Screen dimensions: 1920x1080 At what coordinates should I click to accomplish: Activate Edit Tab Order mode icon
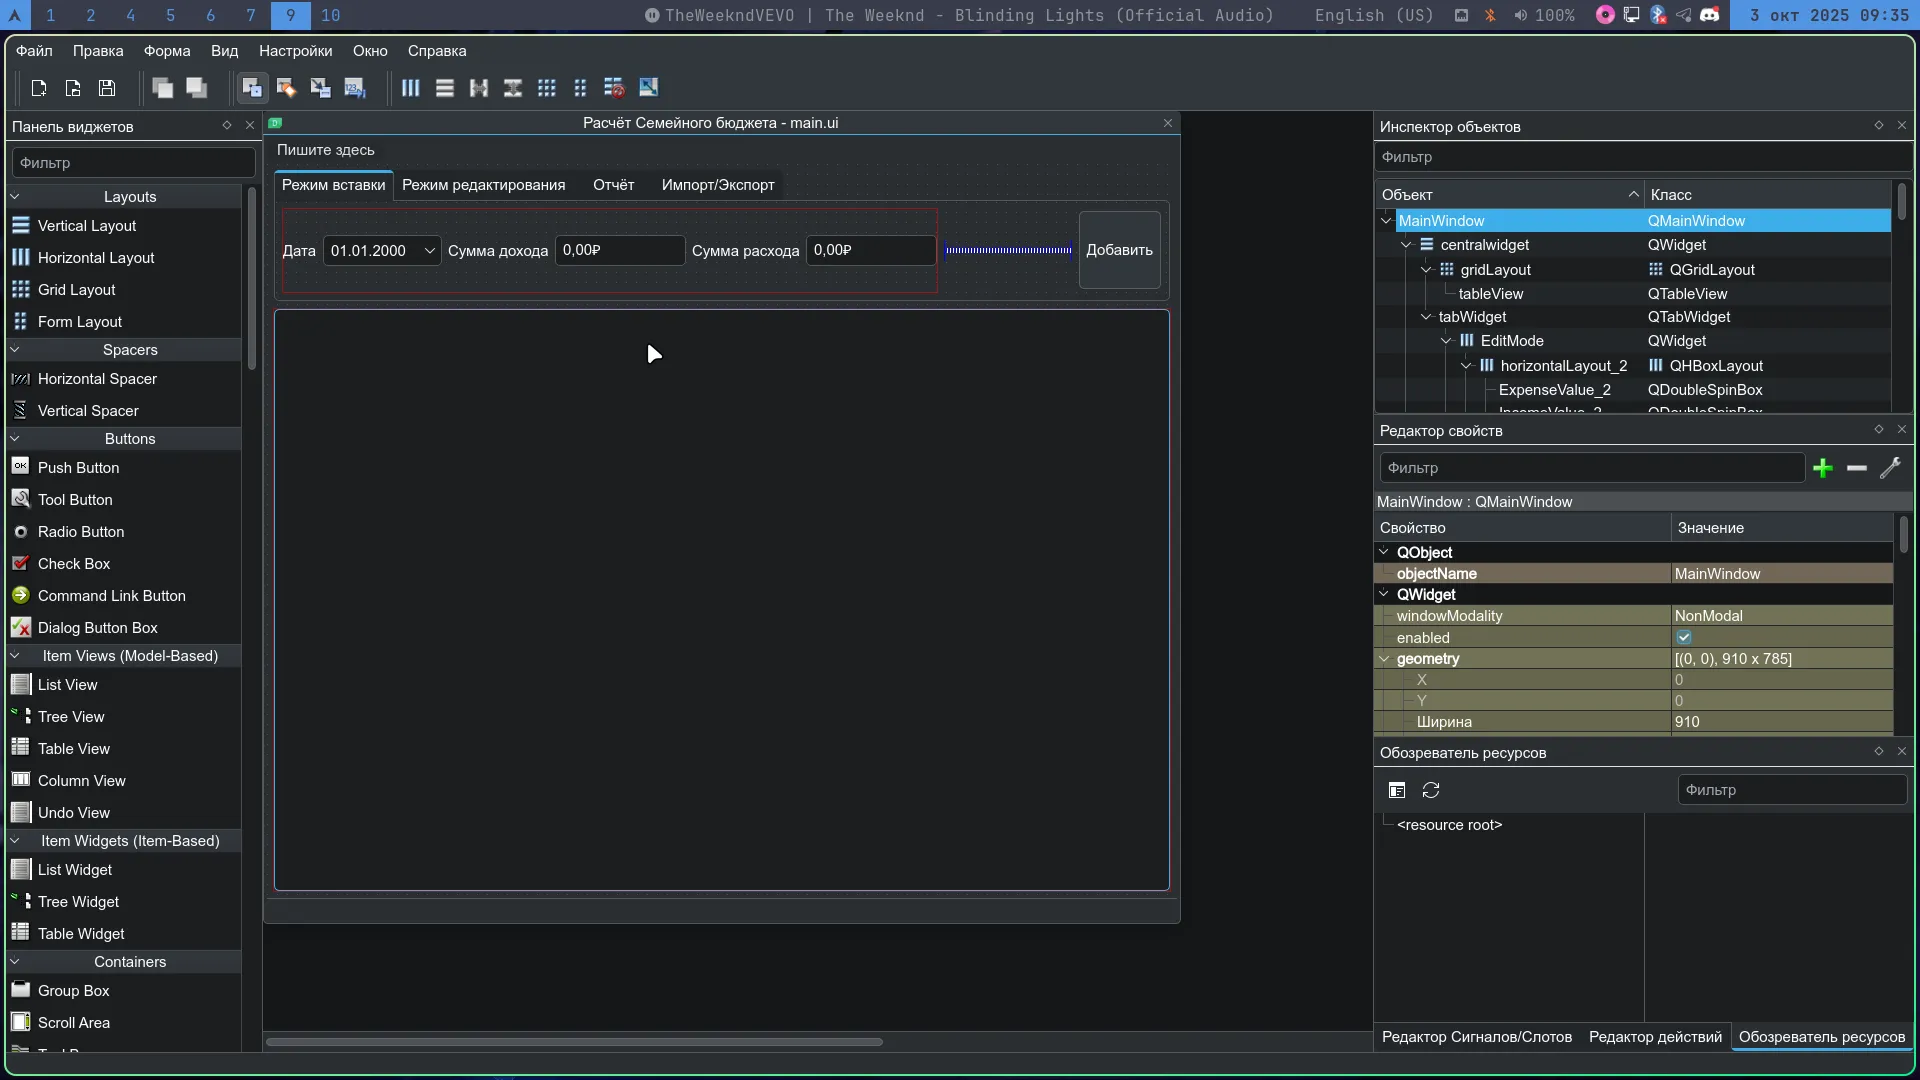(x=355, y=88)
